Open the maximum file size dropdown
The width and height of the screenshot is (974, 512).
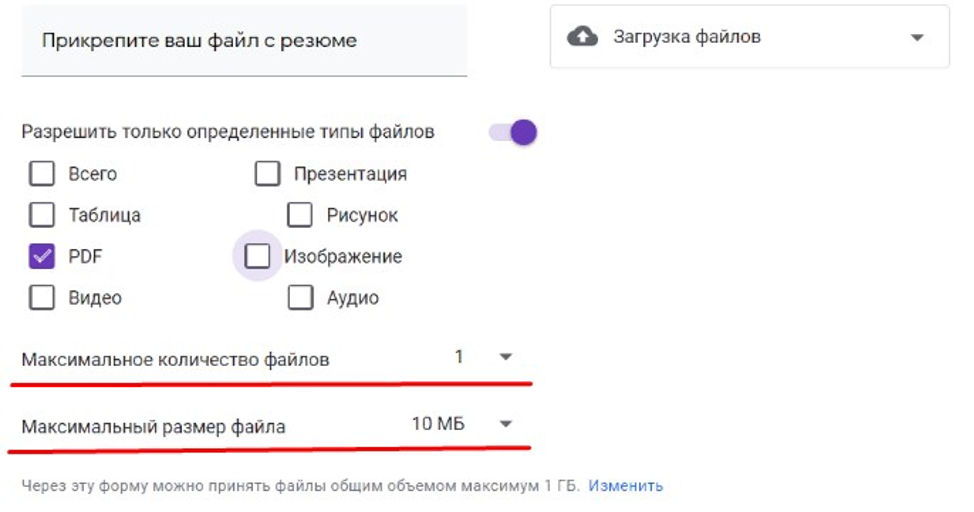[506, 425]
